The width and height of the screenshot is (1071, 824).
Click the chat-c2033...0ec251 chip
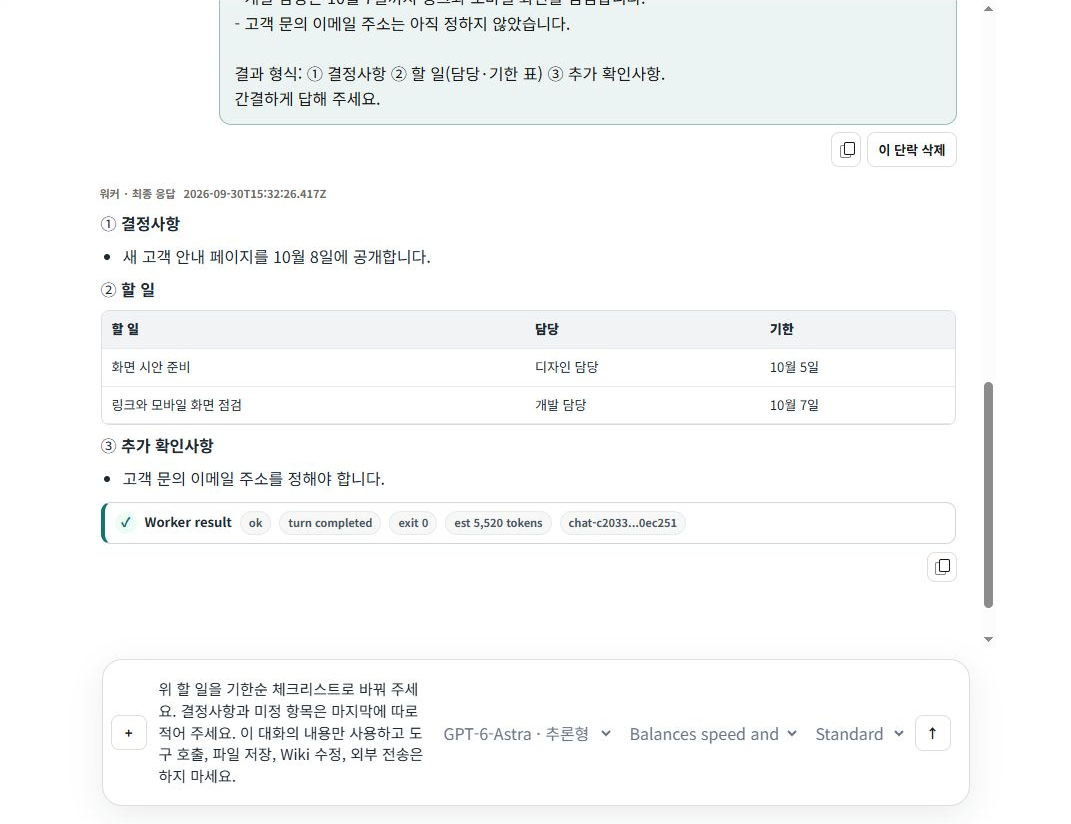[x=622, y=523]
